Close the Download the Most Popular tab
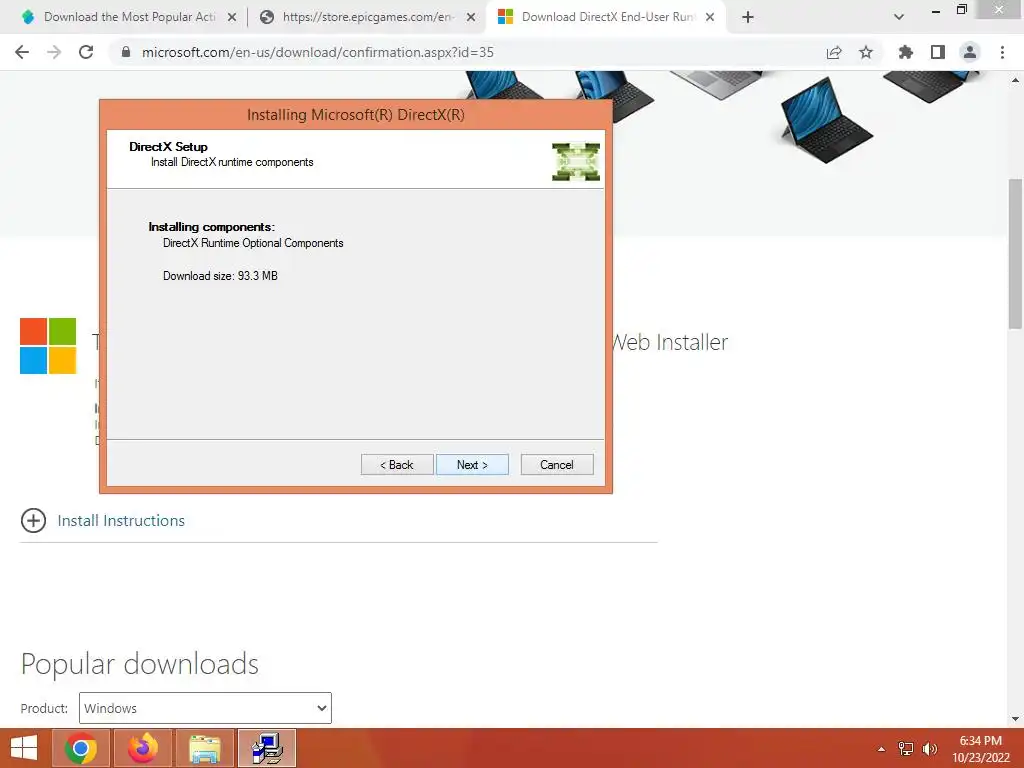Image resolution: width=1024 pixels, height=768 pixels. click(232, 17)
